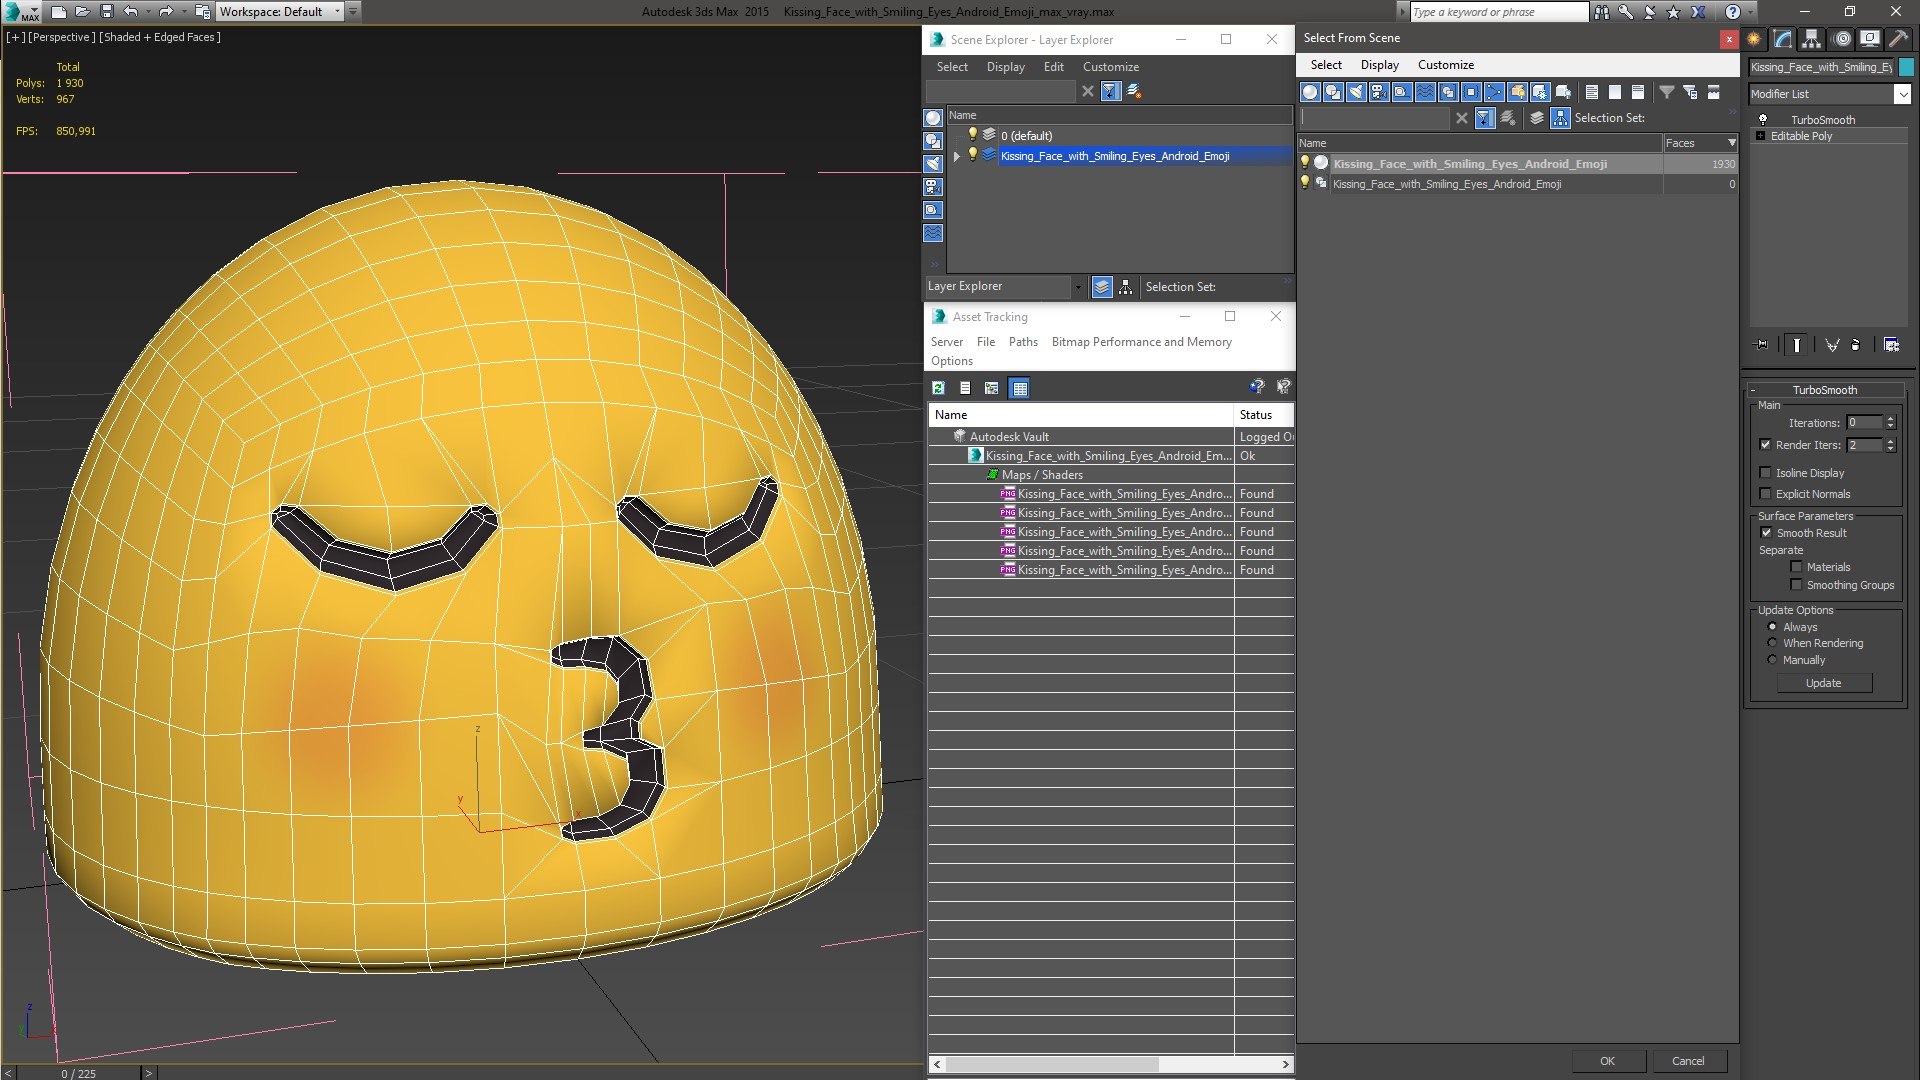Click Save File icon in quick access toolbar
Image resolution: width=1920 pixels, height=1080 pixels.
coord(107,12)
